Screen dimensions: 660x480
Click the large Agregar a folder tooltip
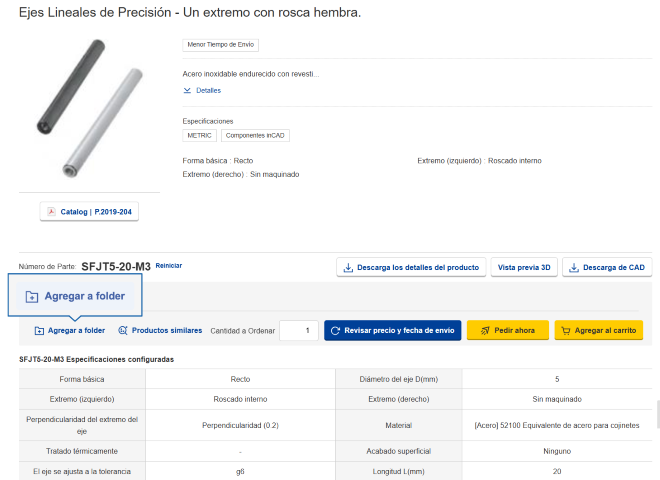coord(76,296)
